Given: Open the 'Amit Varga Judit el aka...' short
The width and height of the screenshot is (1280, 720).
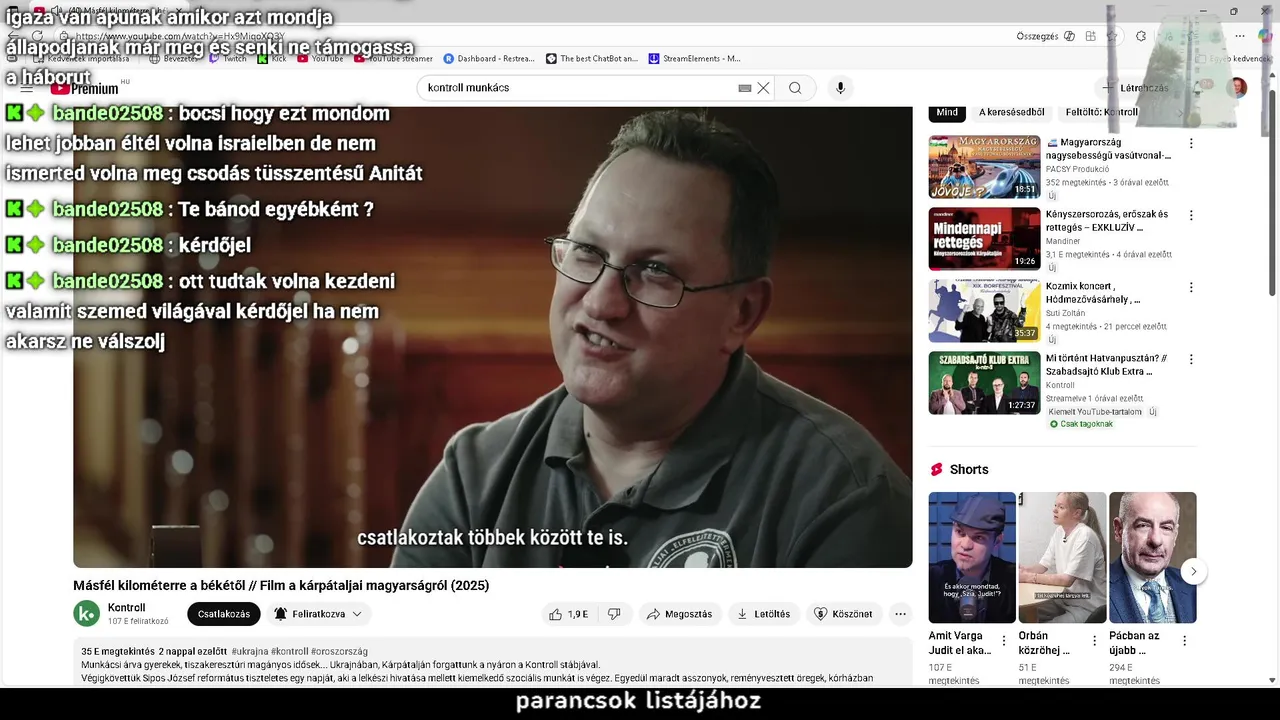Looking at the screenshot, I should point(972,558).
